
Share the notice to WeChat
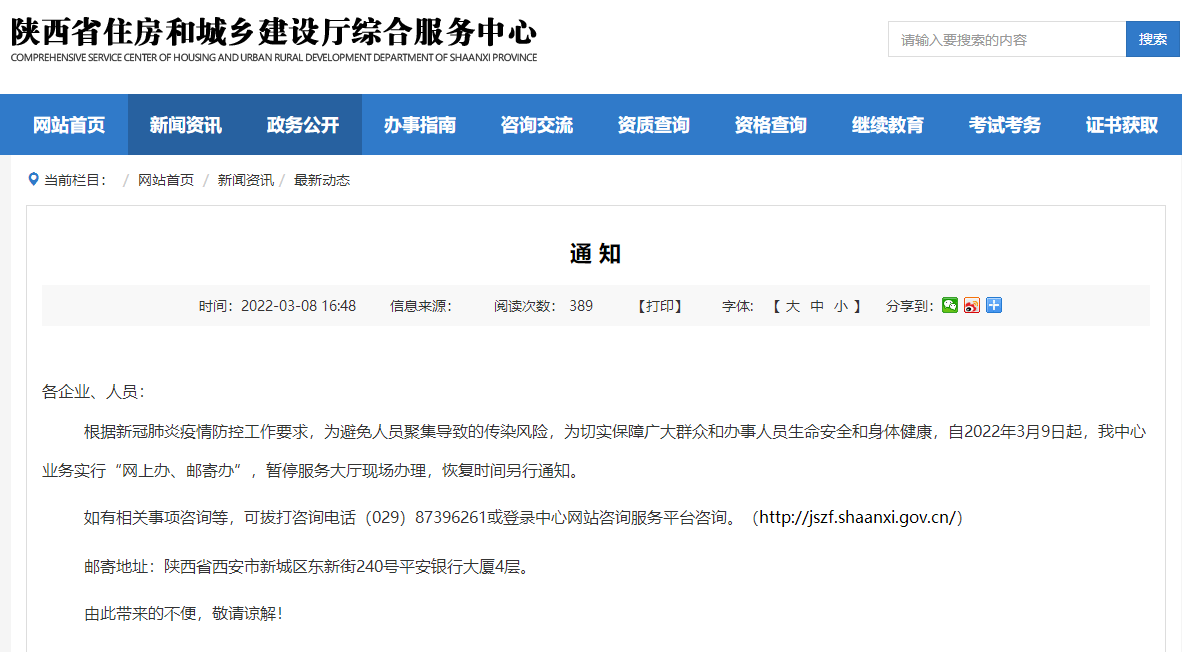pos(950,305)
